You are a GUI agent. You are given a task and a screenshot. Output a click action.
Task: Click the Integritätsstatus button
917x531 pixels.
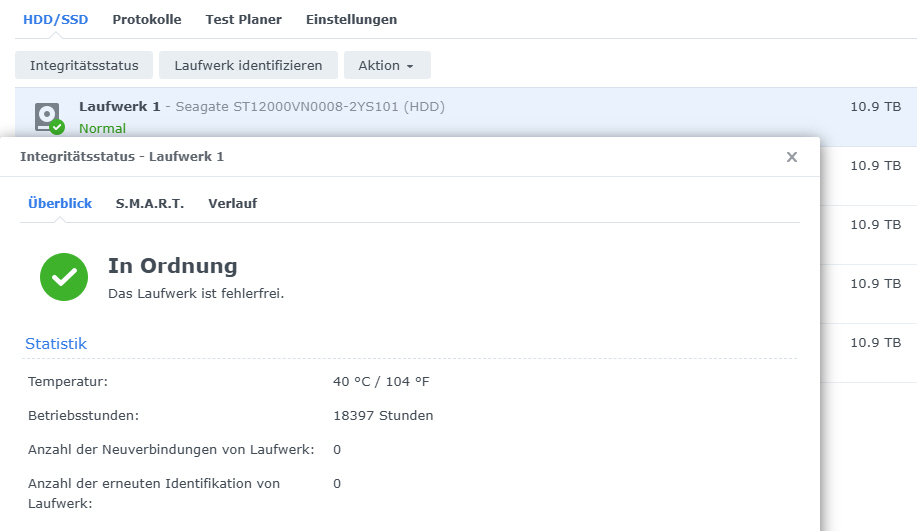pyautogui.click(x=84, y=66)
